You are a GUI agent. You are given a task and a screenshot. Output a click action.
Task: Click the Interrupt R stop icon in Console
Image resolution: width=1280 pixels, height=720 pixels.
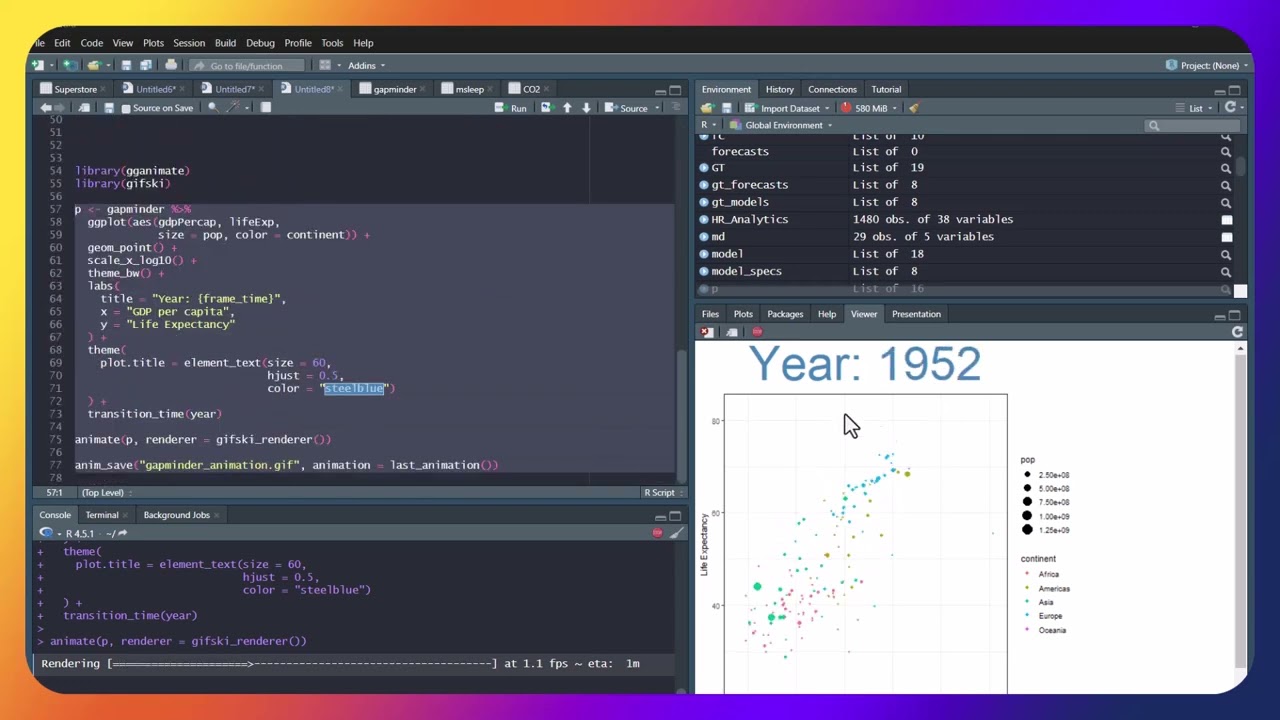pyautogui.click(x=657, y=533)
